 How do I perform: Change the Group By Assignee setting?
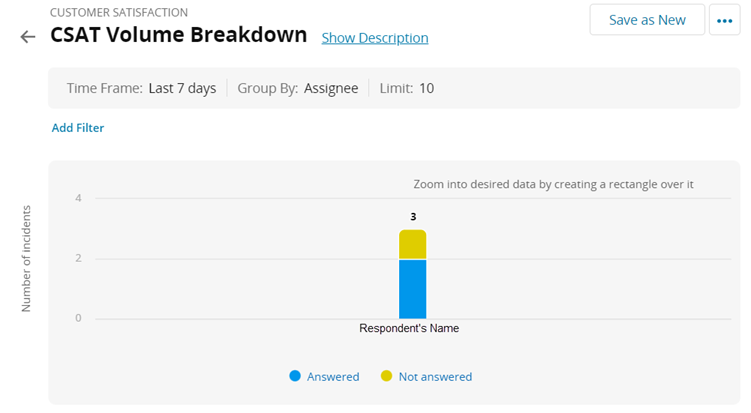point(298,88)
